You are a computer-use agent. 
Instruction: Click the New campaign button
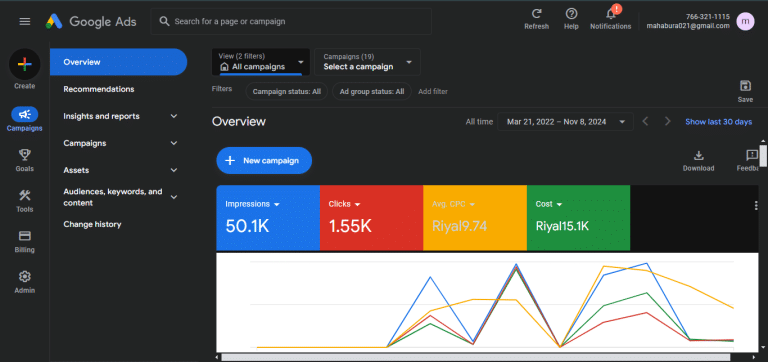coord(264,161)
